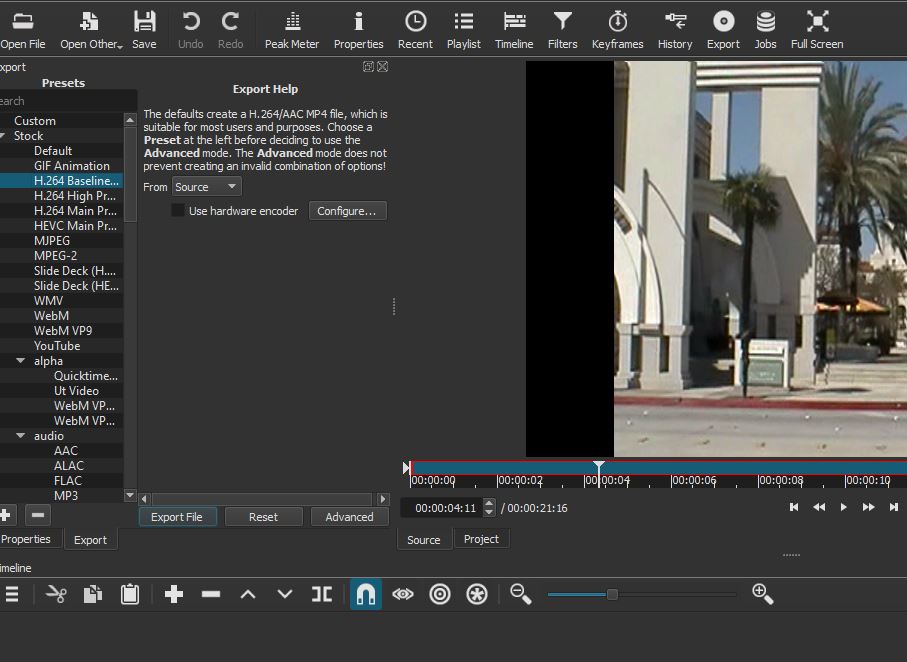Click the Configure hardware encoder button
Screen dimensions: 907x662
(x=347, y=211)
